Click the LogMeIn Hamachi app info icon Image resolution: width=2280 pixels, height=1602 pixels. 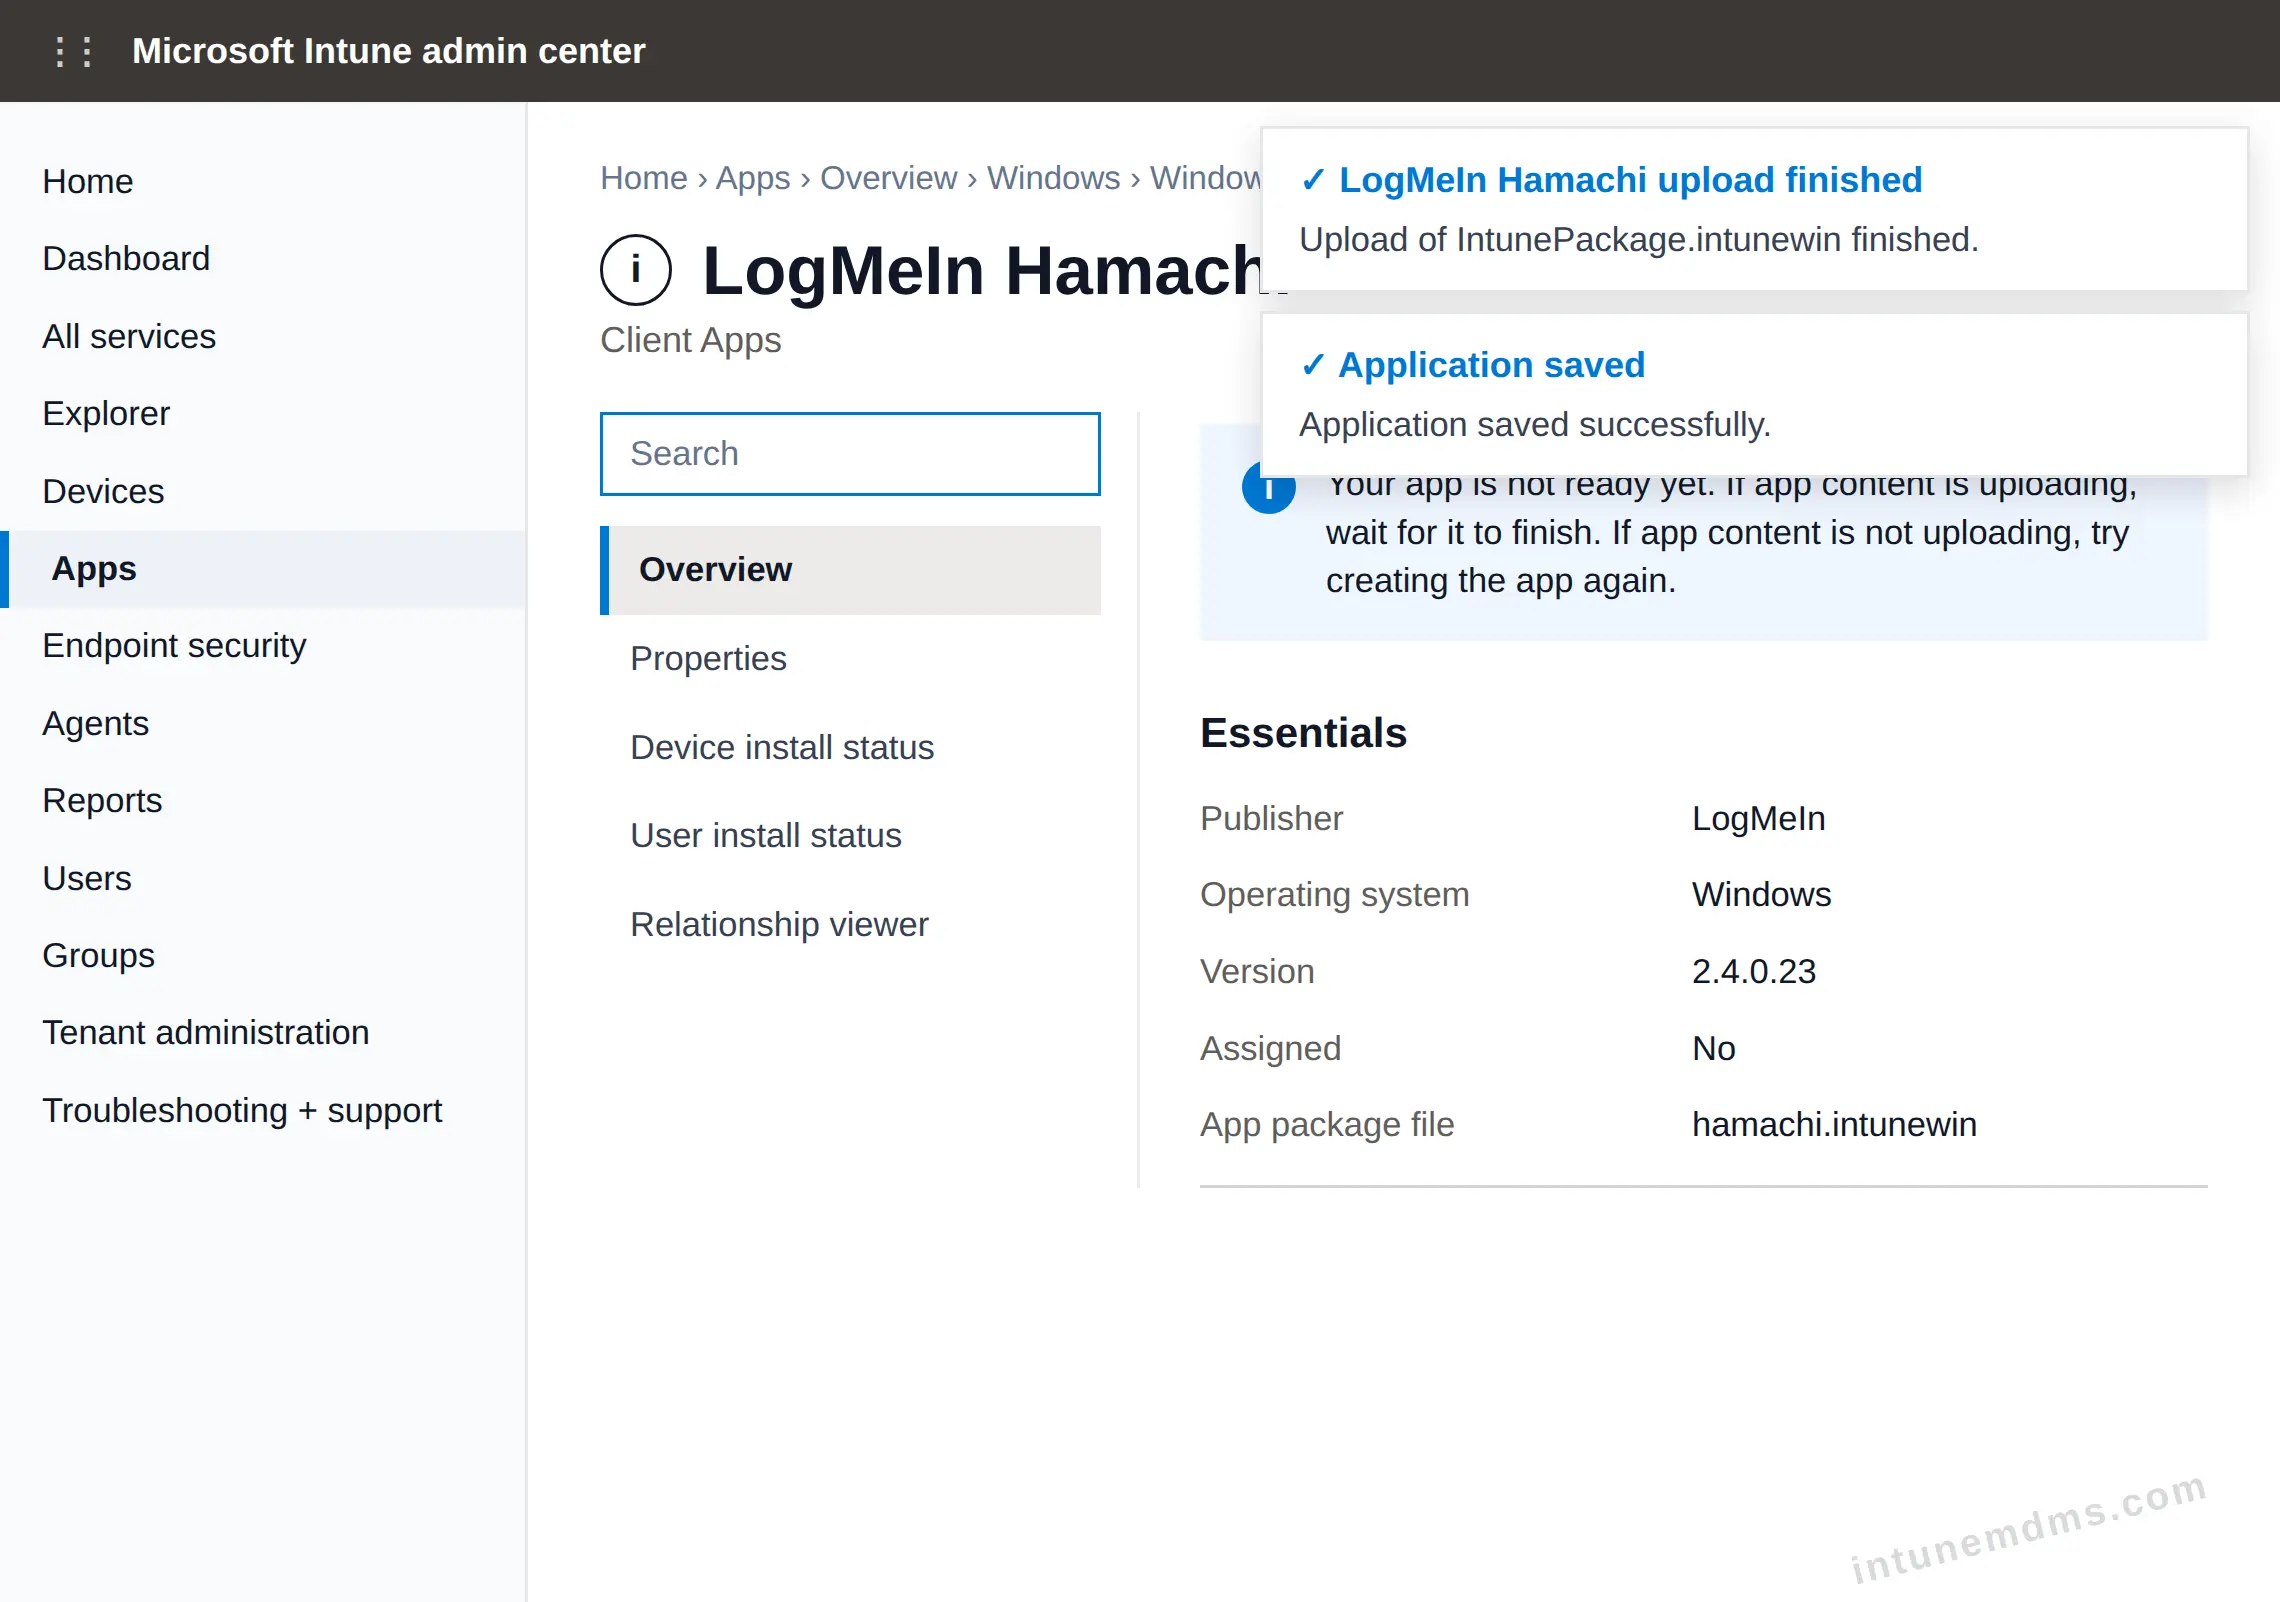pos(635,270)
